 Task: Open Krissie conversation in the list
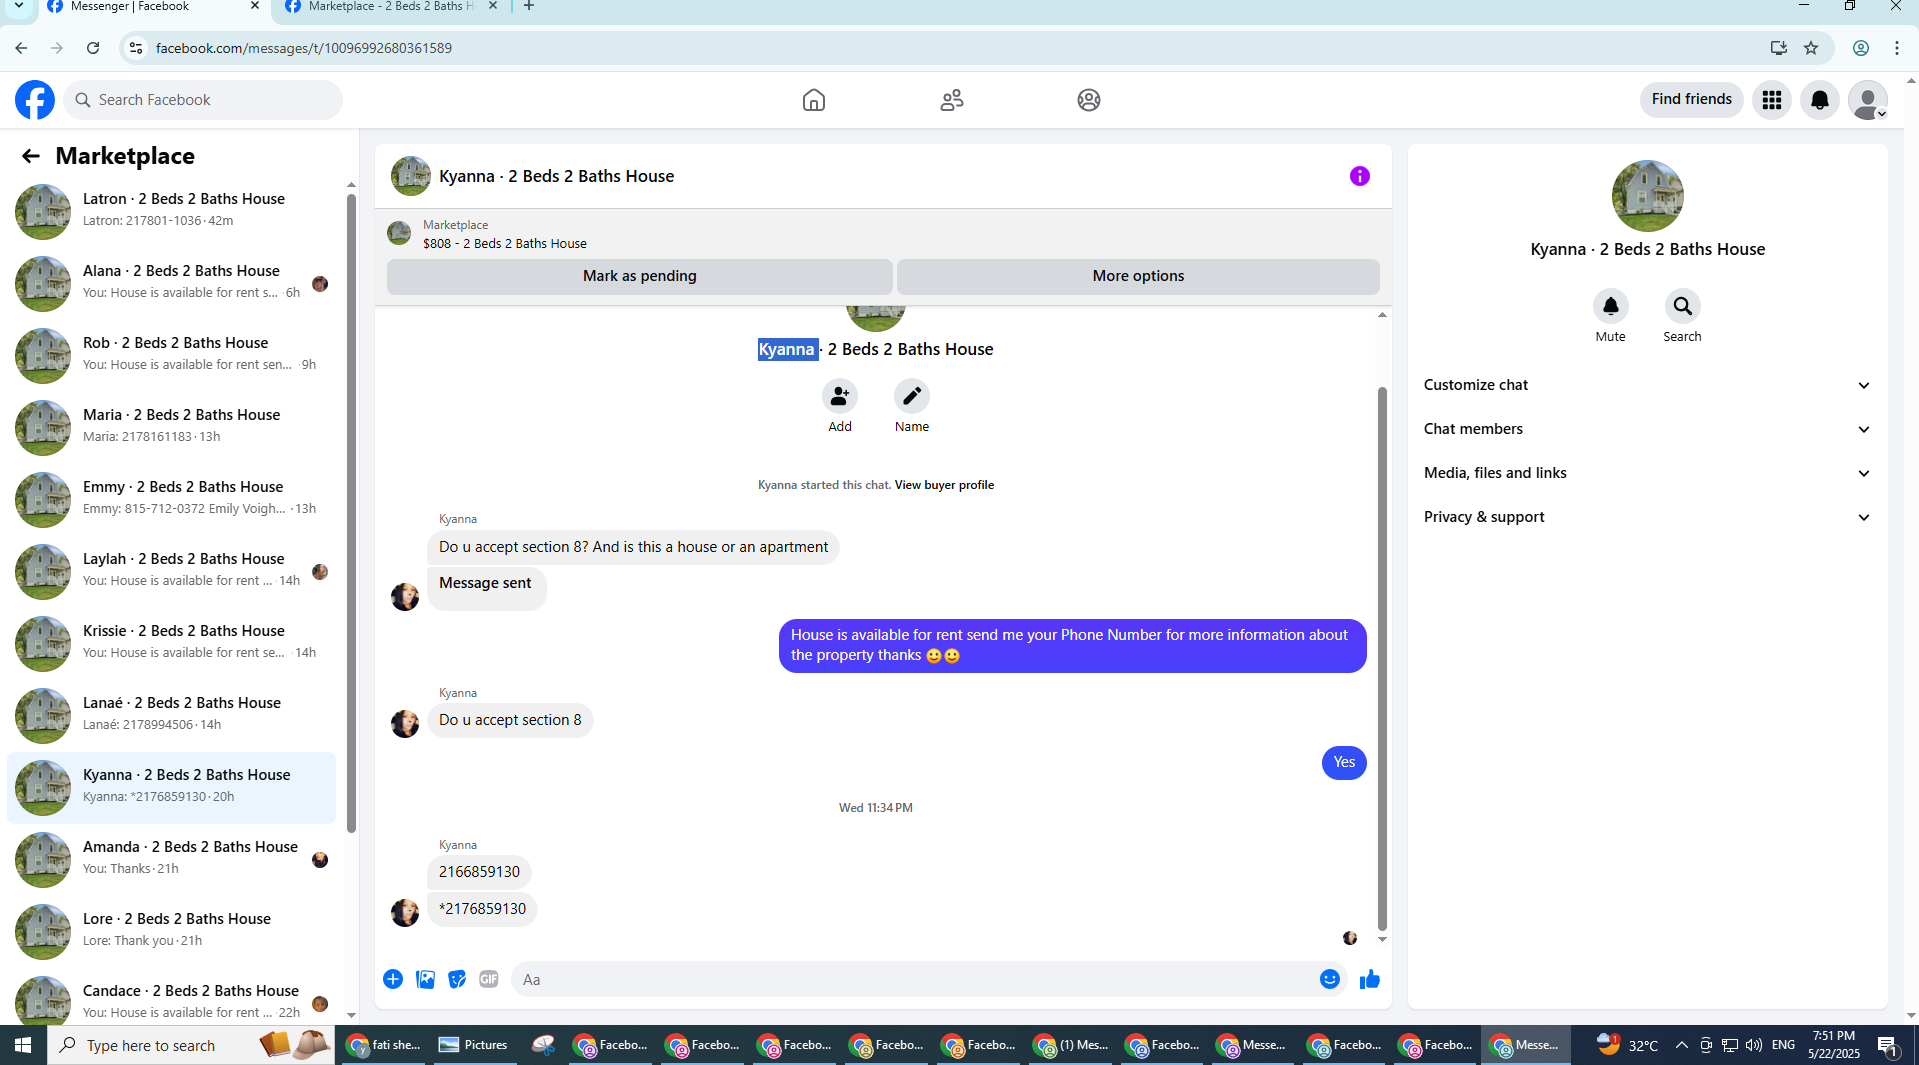172,643
